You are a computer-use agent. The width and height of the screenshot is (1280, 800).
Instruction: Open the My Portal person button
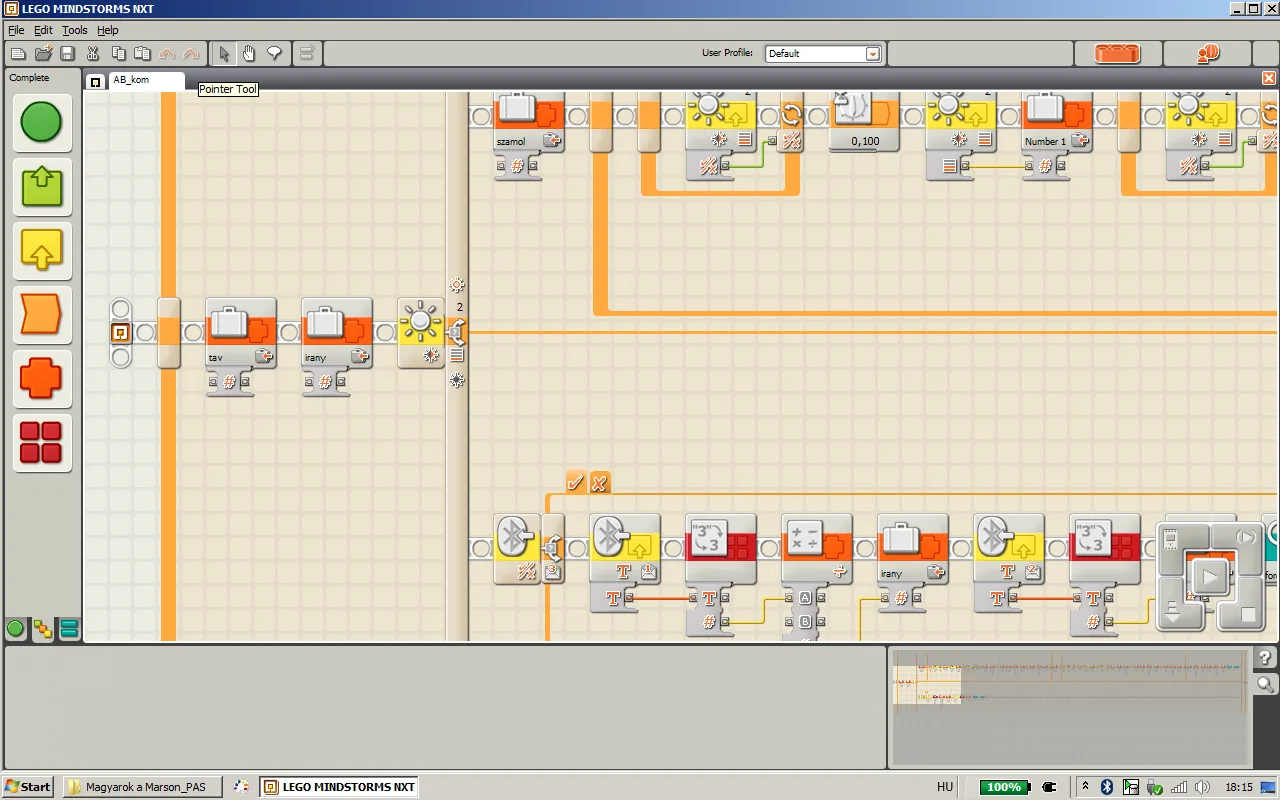coord(1207,53)
